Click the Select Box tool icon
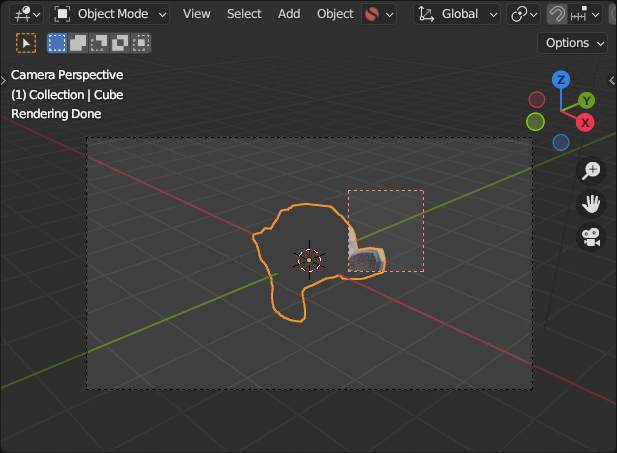Image resolution: width=617 pixels, height=453 pixels. (x=26, y=43)
